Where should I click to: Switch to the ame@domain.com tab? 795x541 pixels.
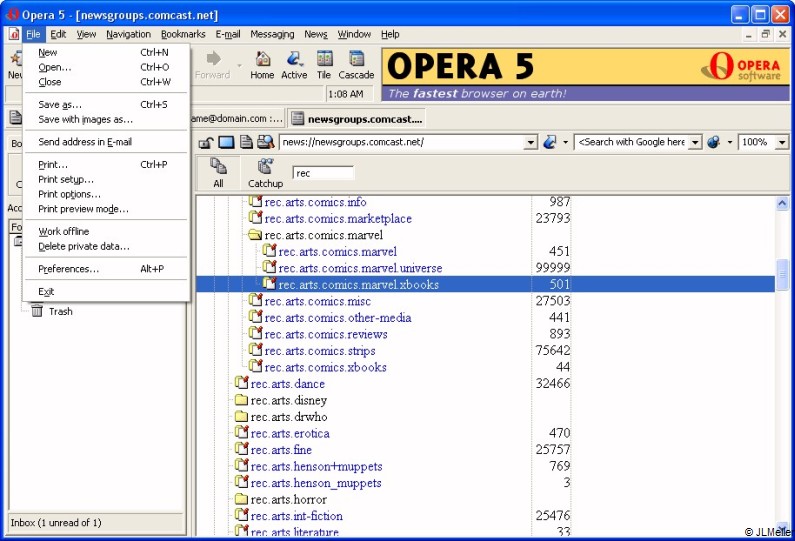coord(237,119)
